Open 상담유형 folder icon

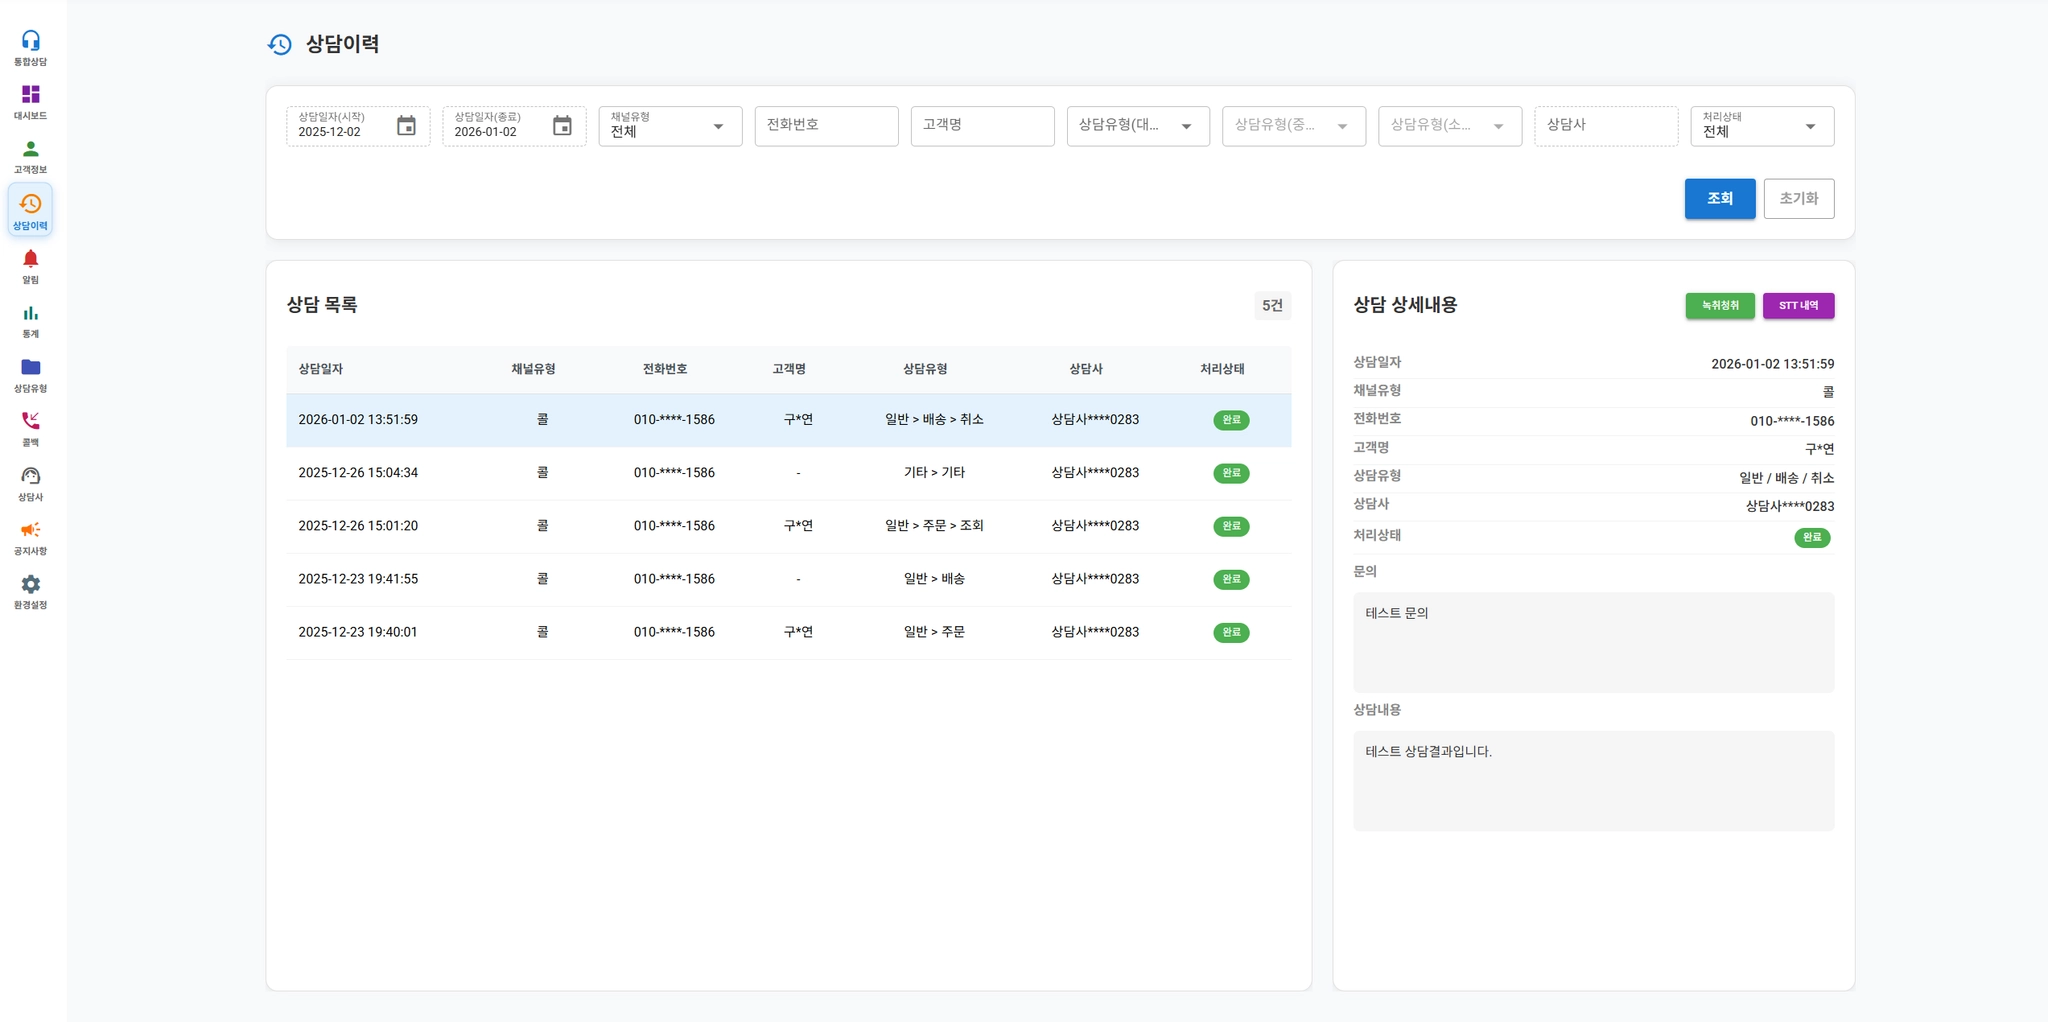tap(30, 374)
